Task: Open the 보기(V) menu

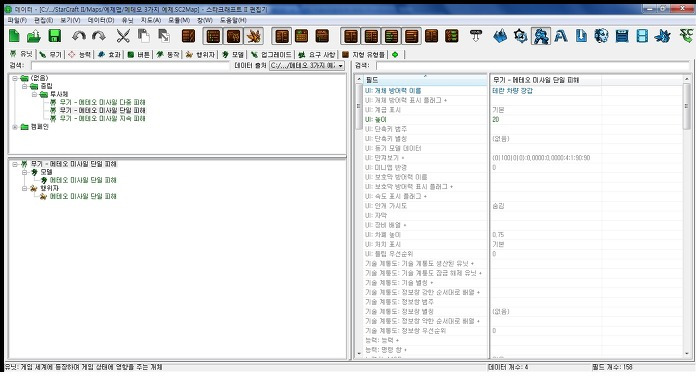Action: pyautogui.click(x=70, y=20)
